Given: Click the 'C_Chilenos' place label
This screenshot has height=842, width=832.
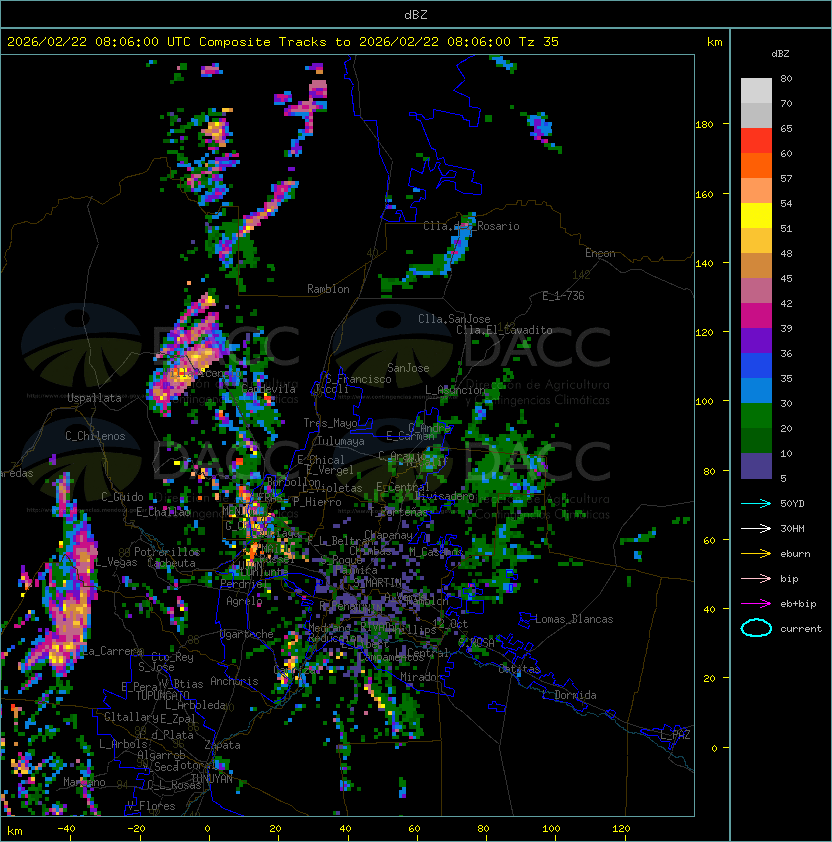Looking at the screenshot, I should 95,436.
